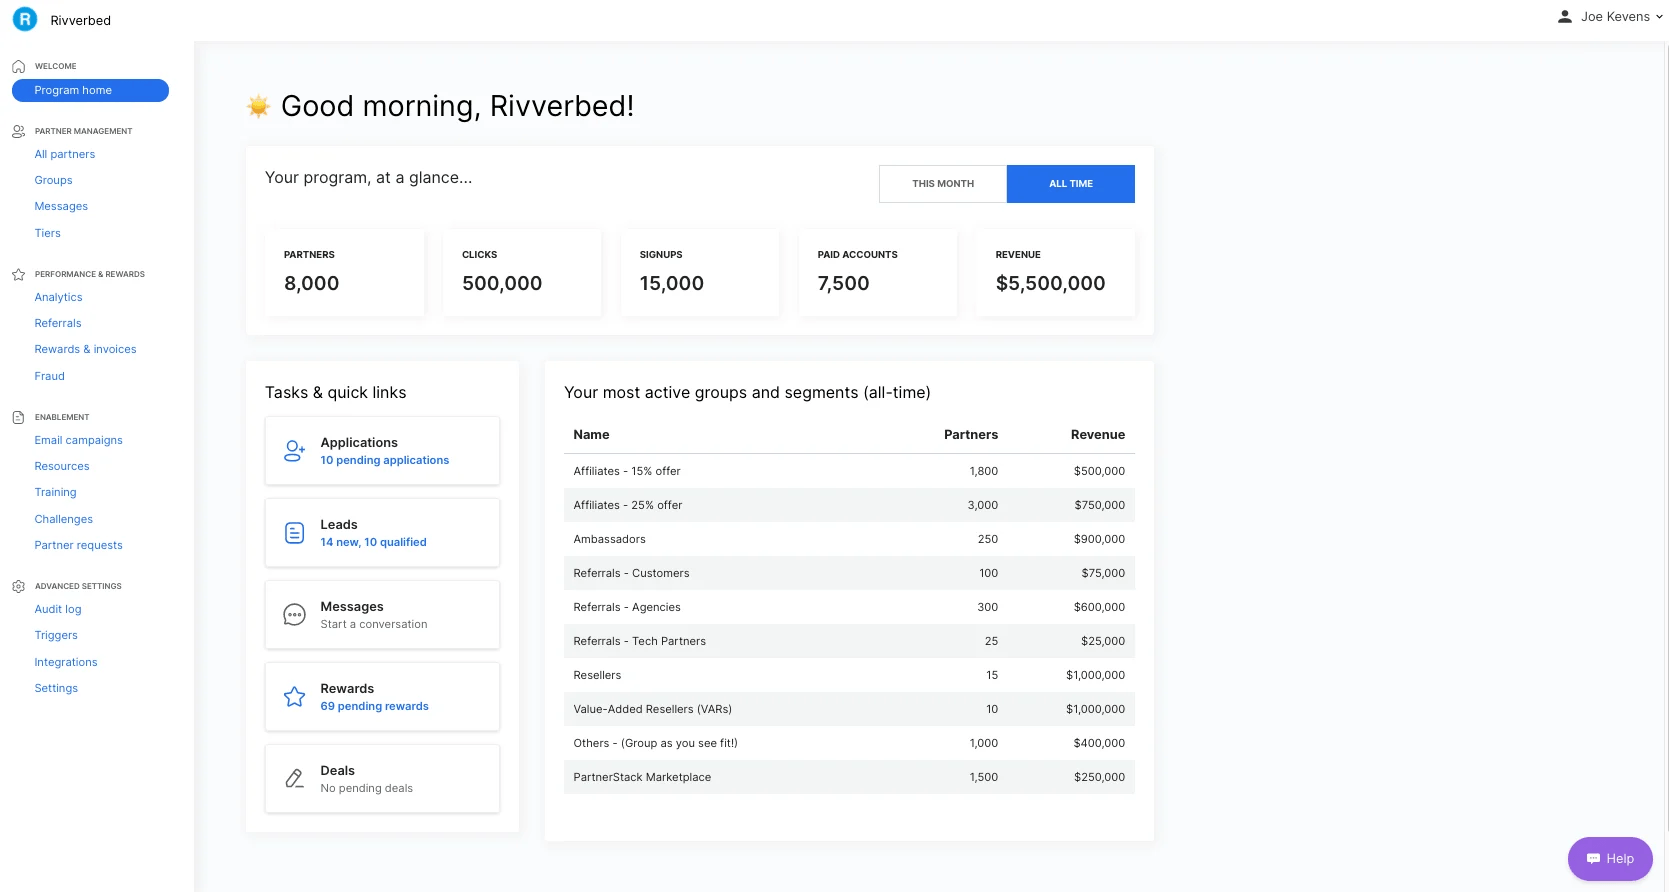Select the Ambassadors group row
This screenshot has width=1669, height=892.
coord(849,539)
